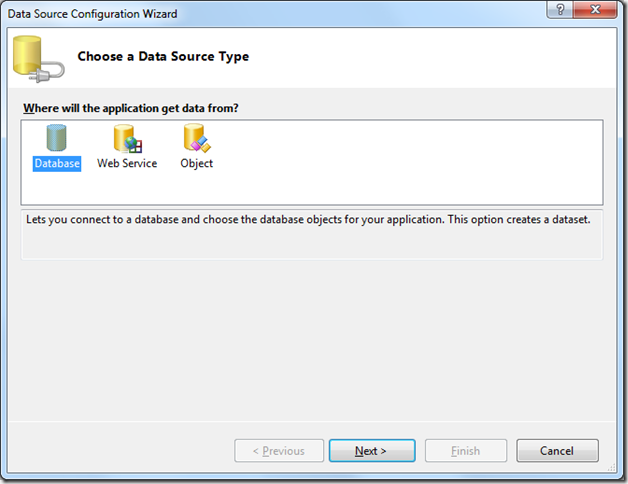The width and height of the screenshot is (628, 484).
Task: Click the help question mark button
Action: [x=559, y=12]
